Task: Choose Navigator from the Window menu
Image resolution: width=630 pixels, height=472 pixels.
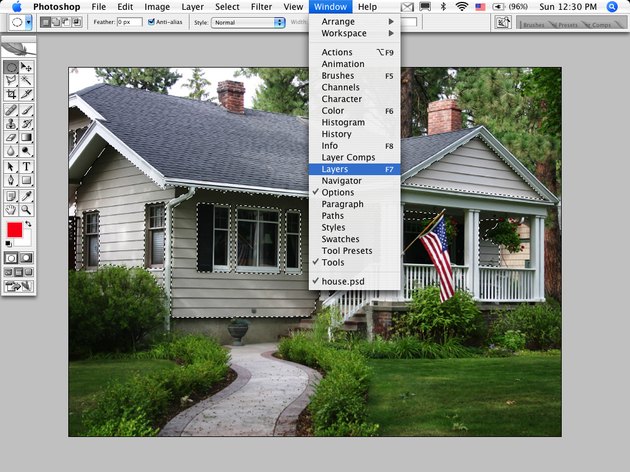Action: pyautogui.click(x=355, y=181)
